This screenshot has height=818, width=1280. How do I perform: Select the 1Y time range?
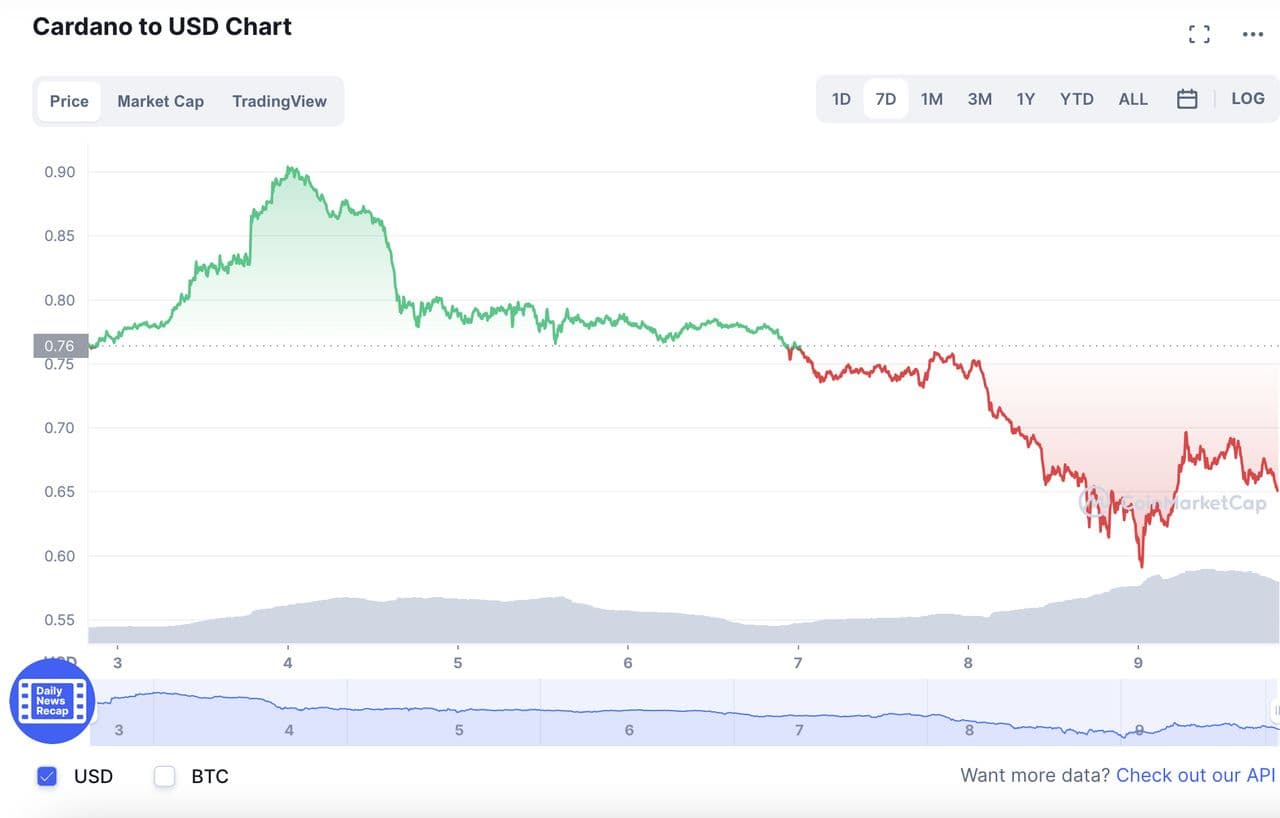(1025, 99)
